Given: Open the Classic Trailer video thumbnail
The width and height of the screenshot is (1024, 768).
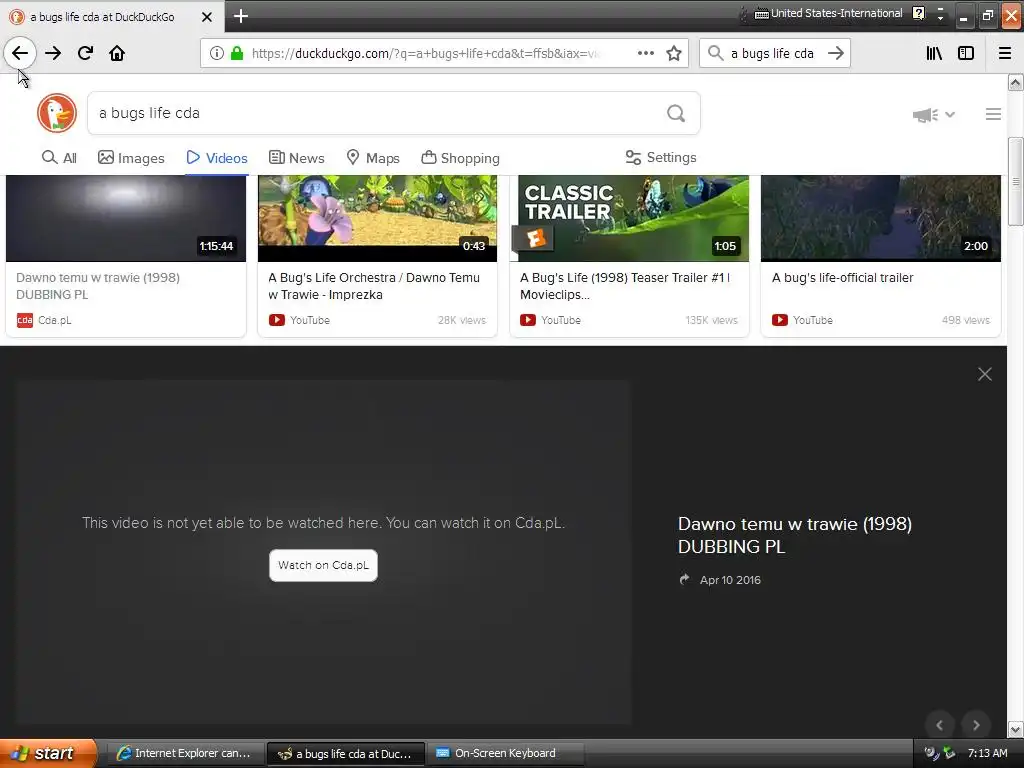Looking at the screenshot, I should pos(630,218).
